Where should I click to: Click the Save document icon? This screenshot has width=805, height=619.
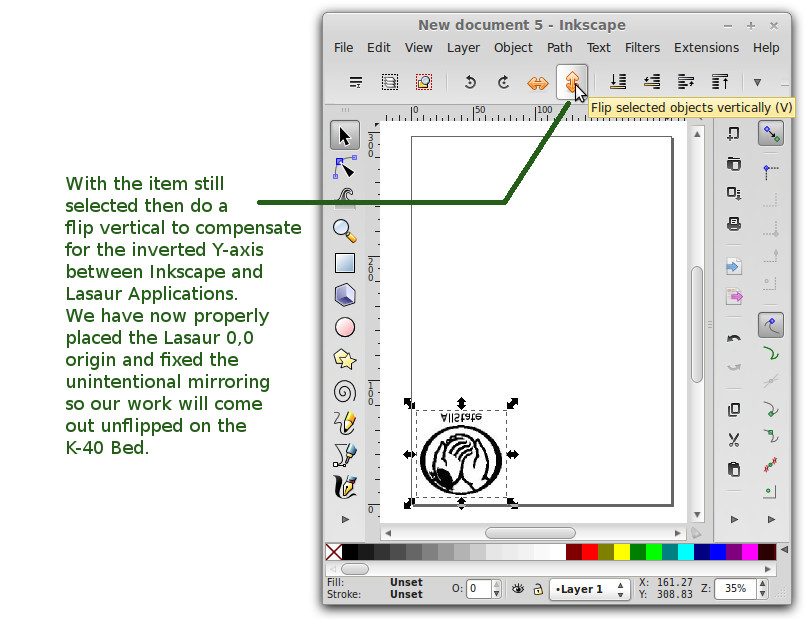(734, 193)
